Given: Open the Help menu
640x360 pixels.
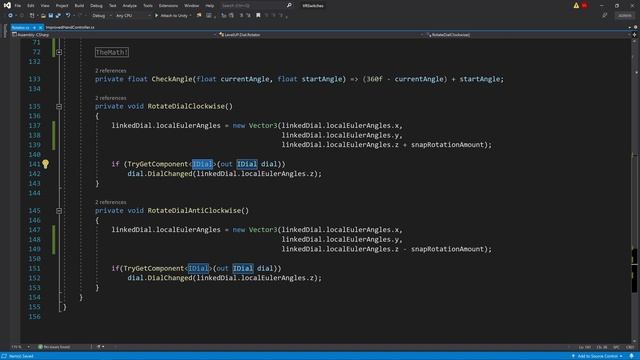Looking at the screenshot, I should 210,6.
